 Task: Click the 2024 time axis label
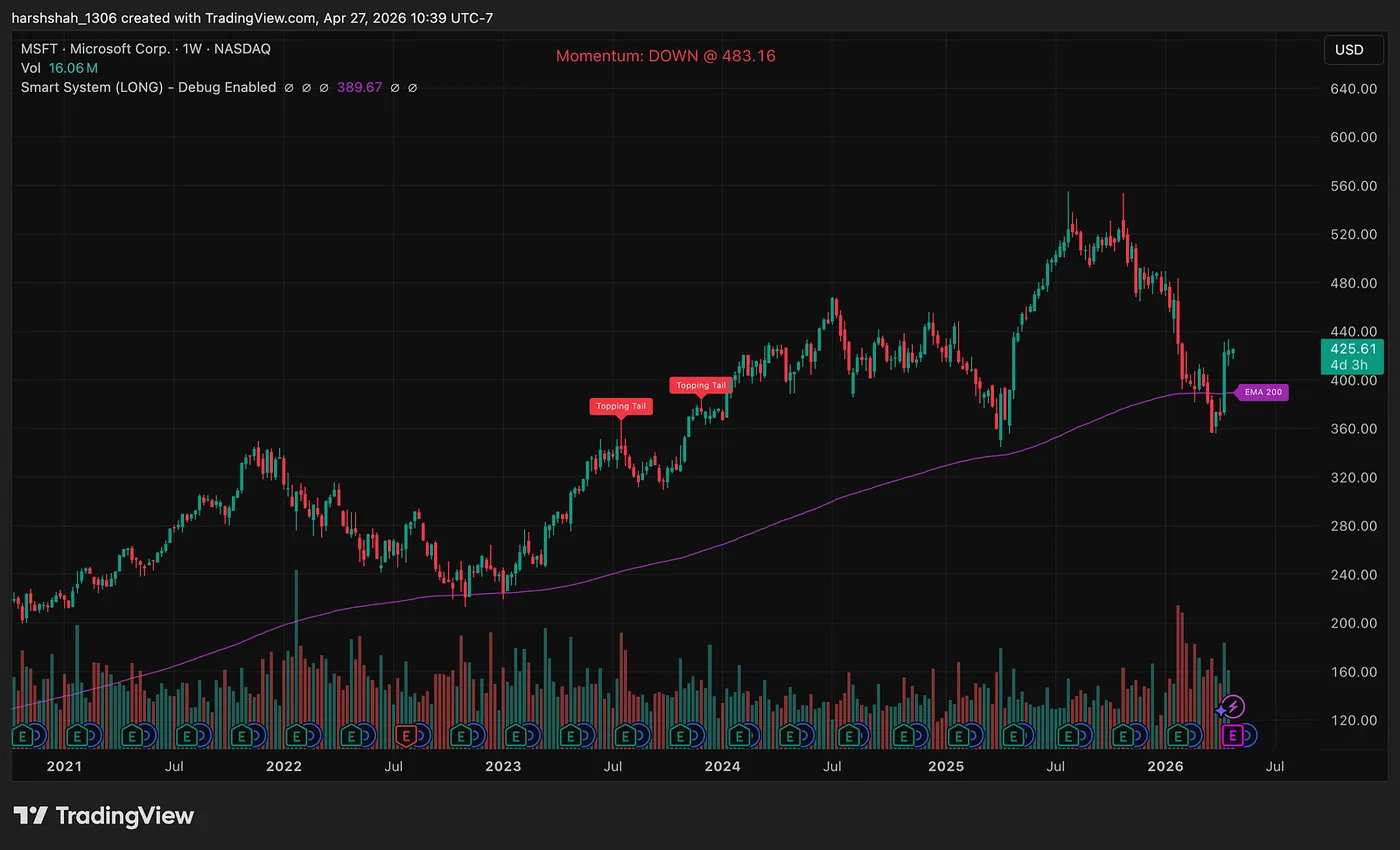click(x=722, y=767)
